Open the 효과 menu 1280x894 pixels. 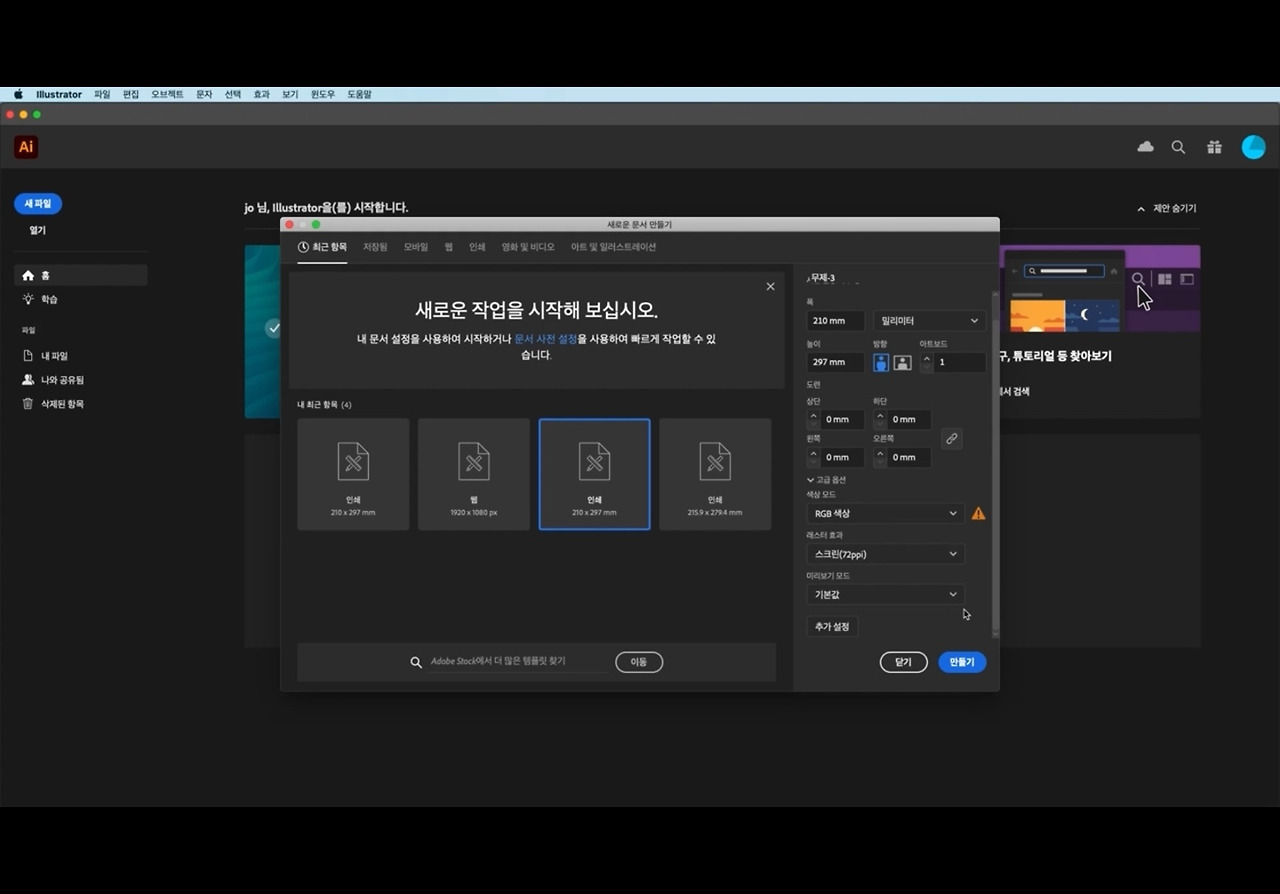point(261,94)
